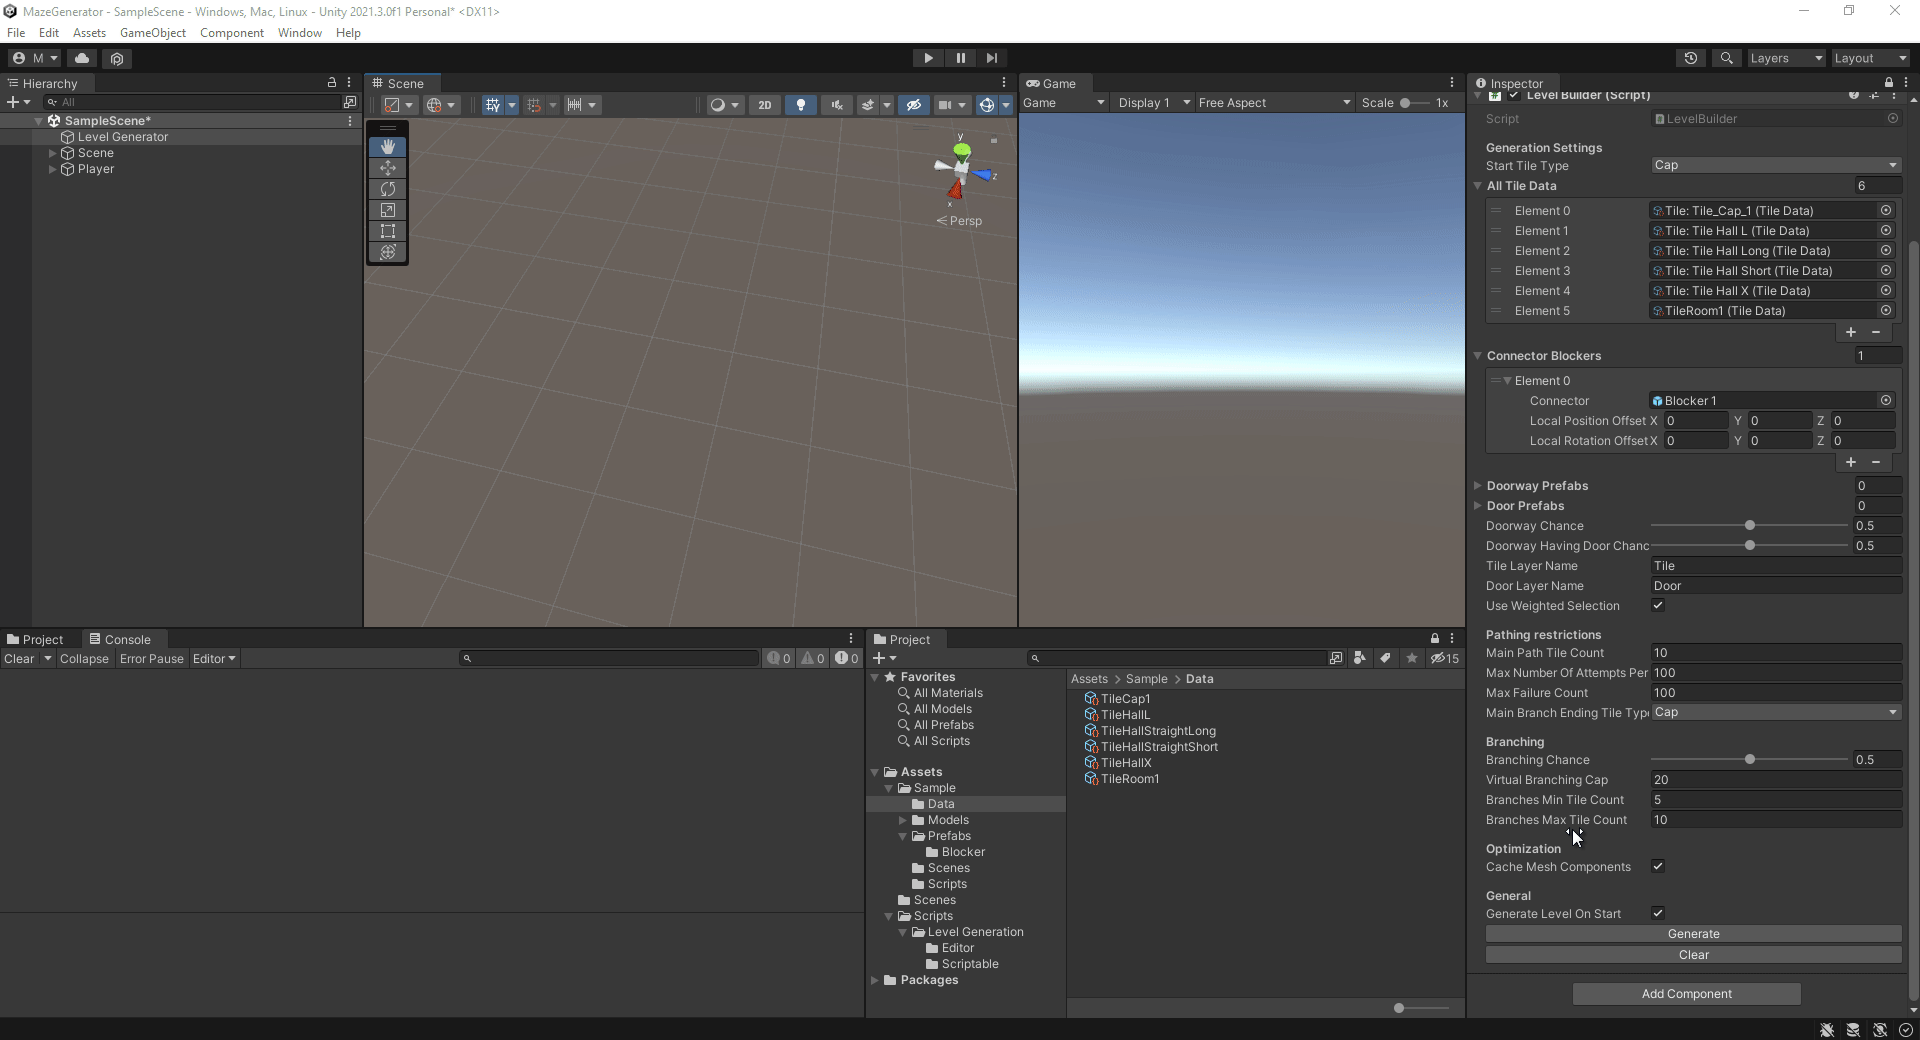Toggle Use Weighted Selection checkbox
Image resolution: width=1920 pixels, height=1040 pixels.
[x=1658, y=605]
